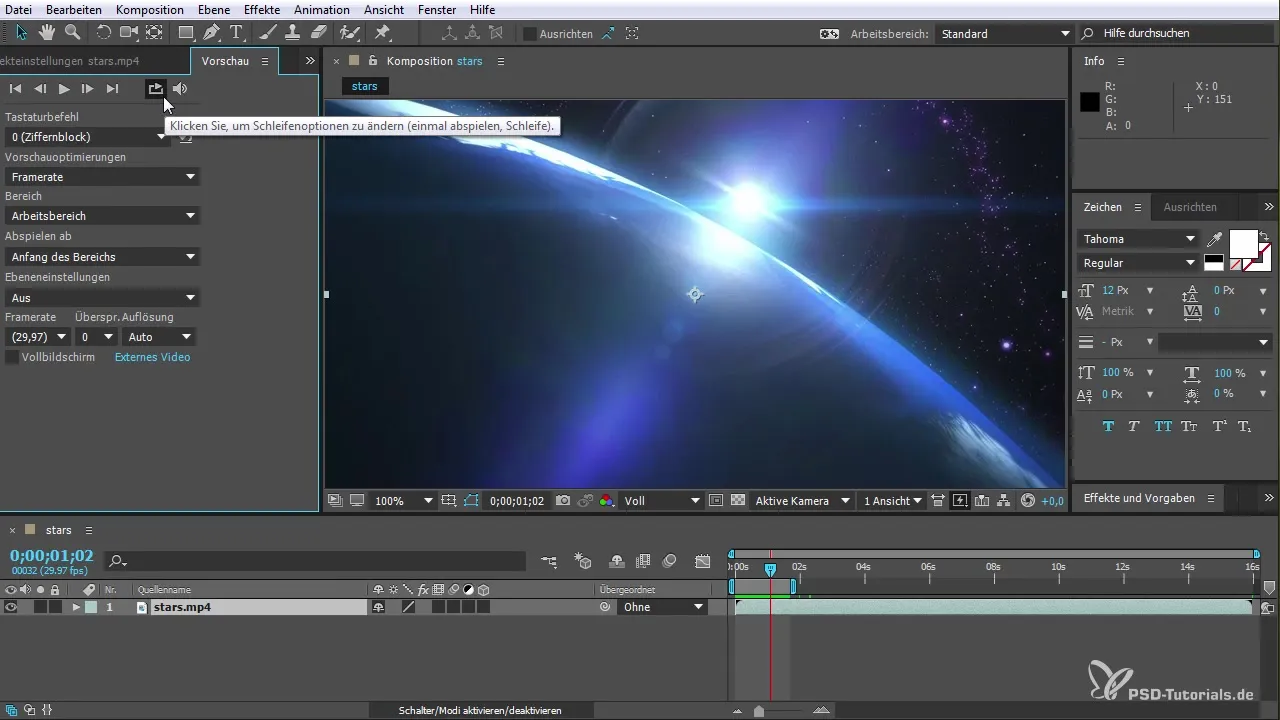
Task: Open the channel and color management icon
Action: pos(606,501)
